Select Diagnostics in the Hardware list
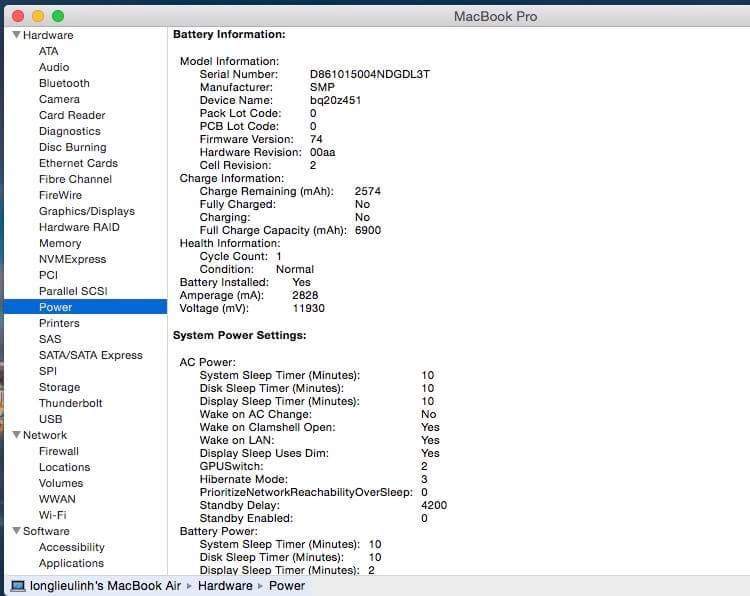 tap(70, 131)
